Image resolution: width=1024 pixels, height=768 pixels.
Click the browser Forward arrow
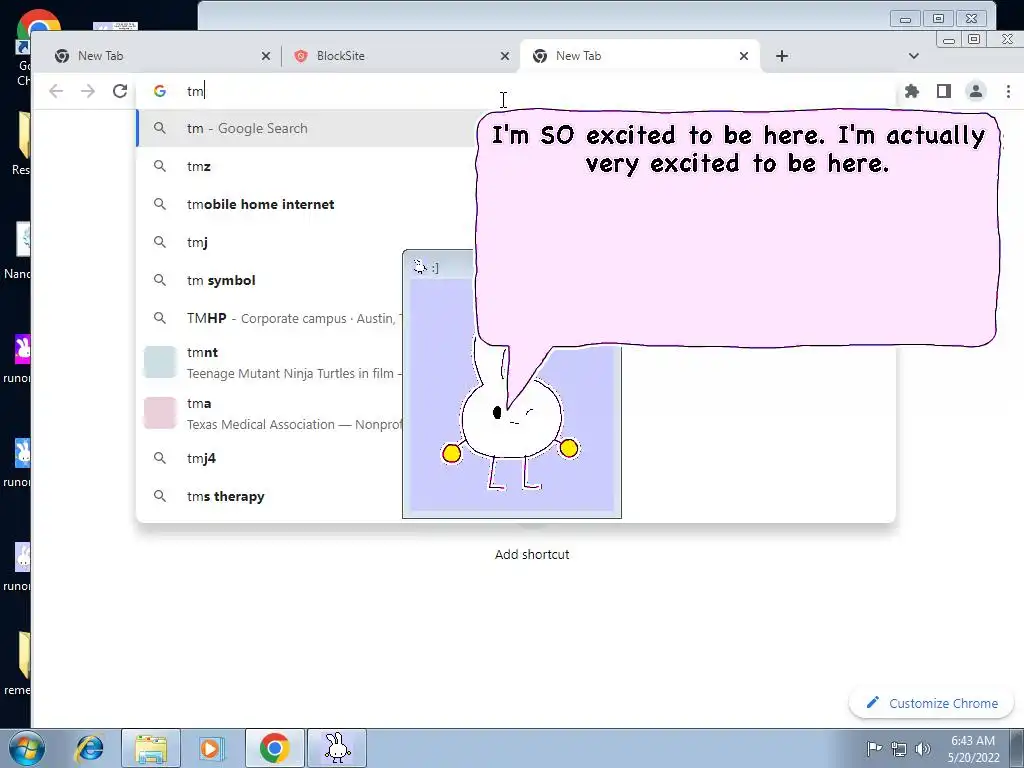(x=88, y=91)
